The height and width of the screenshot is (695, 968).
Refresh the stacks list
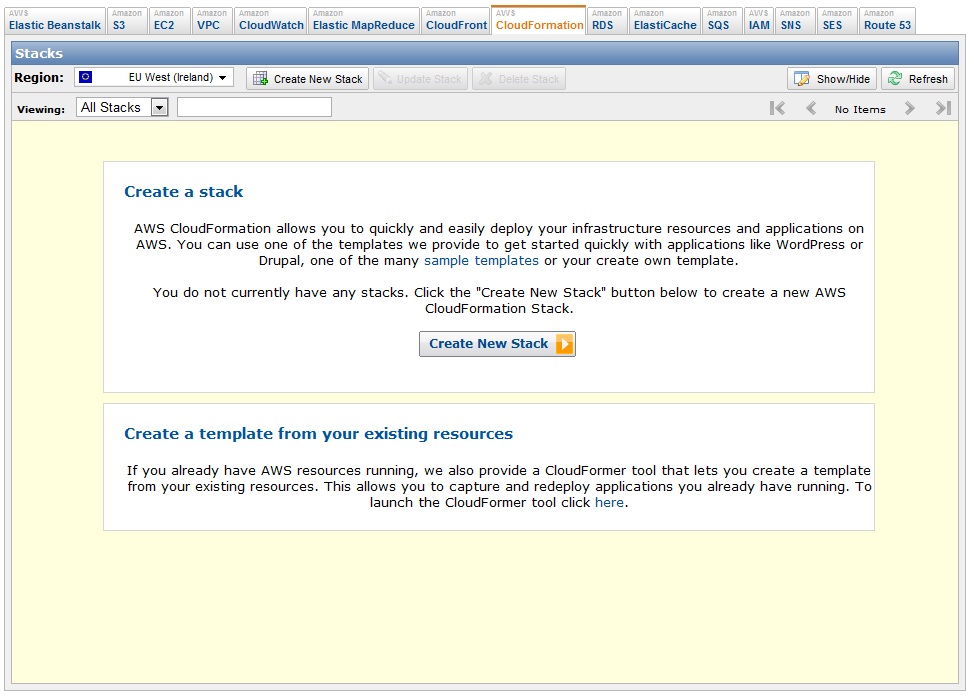(x=918, y=79)
